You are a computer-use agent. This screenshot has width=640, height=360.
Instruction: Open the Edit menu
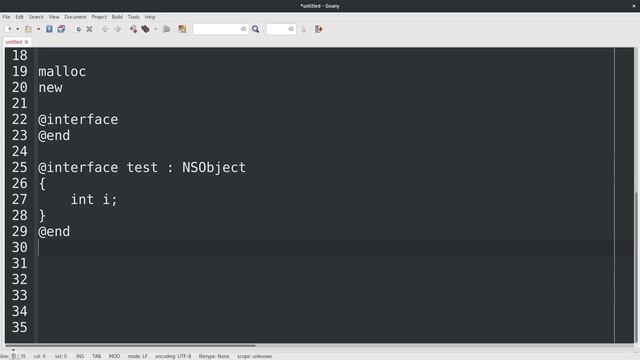pyautogui.click(x=19, y=17)
